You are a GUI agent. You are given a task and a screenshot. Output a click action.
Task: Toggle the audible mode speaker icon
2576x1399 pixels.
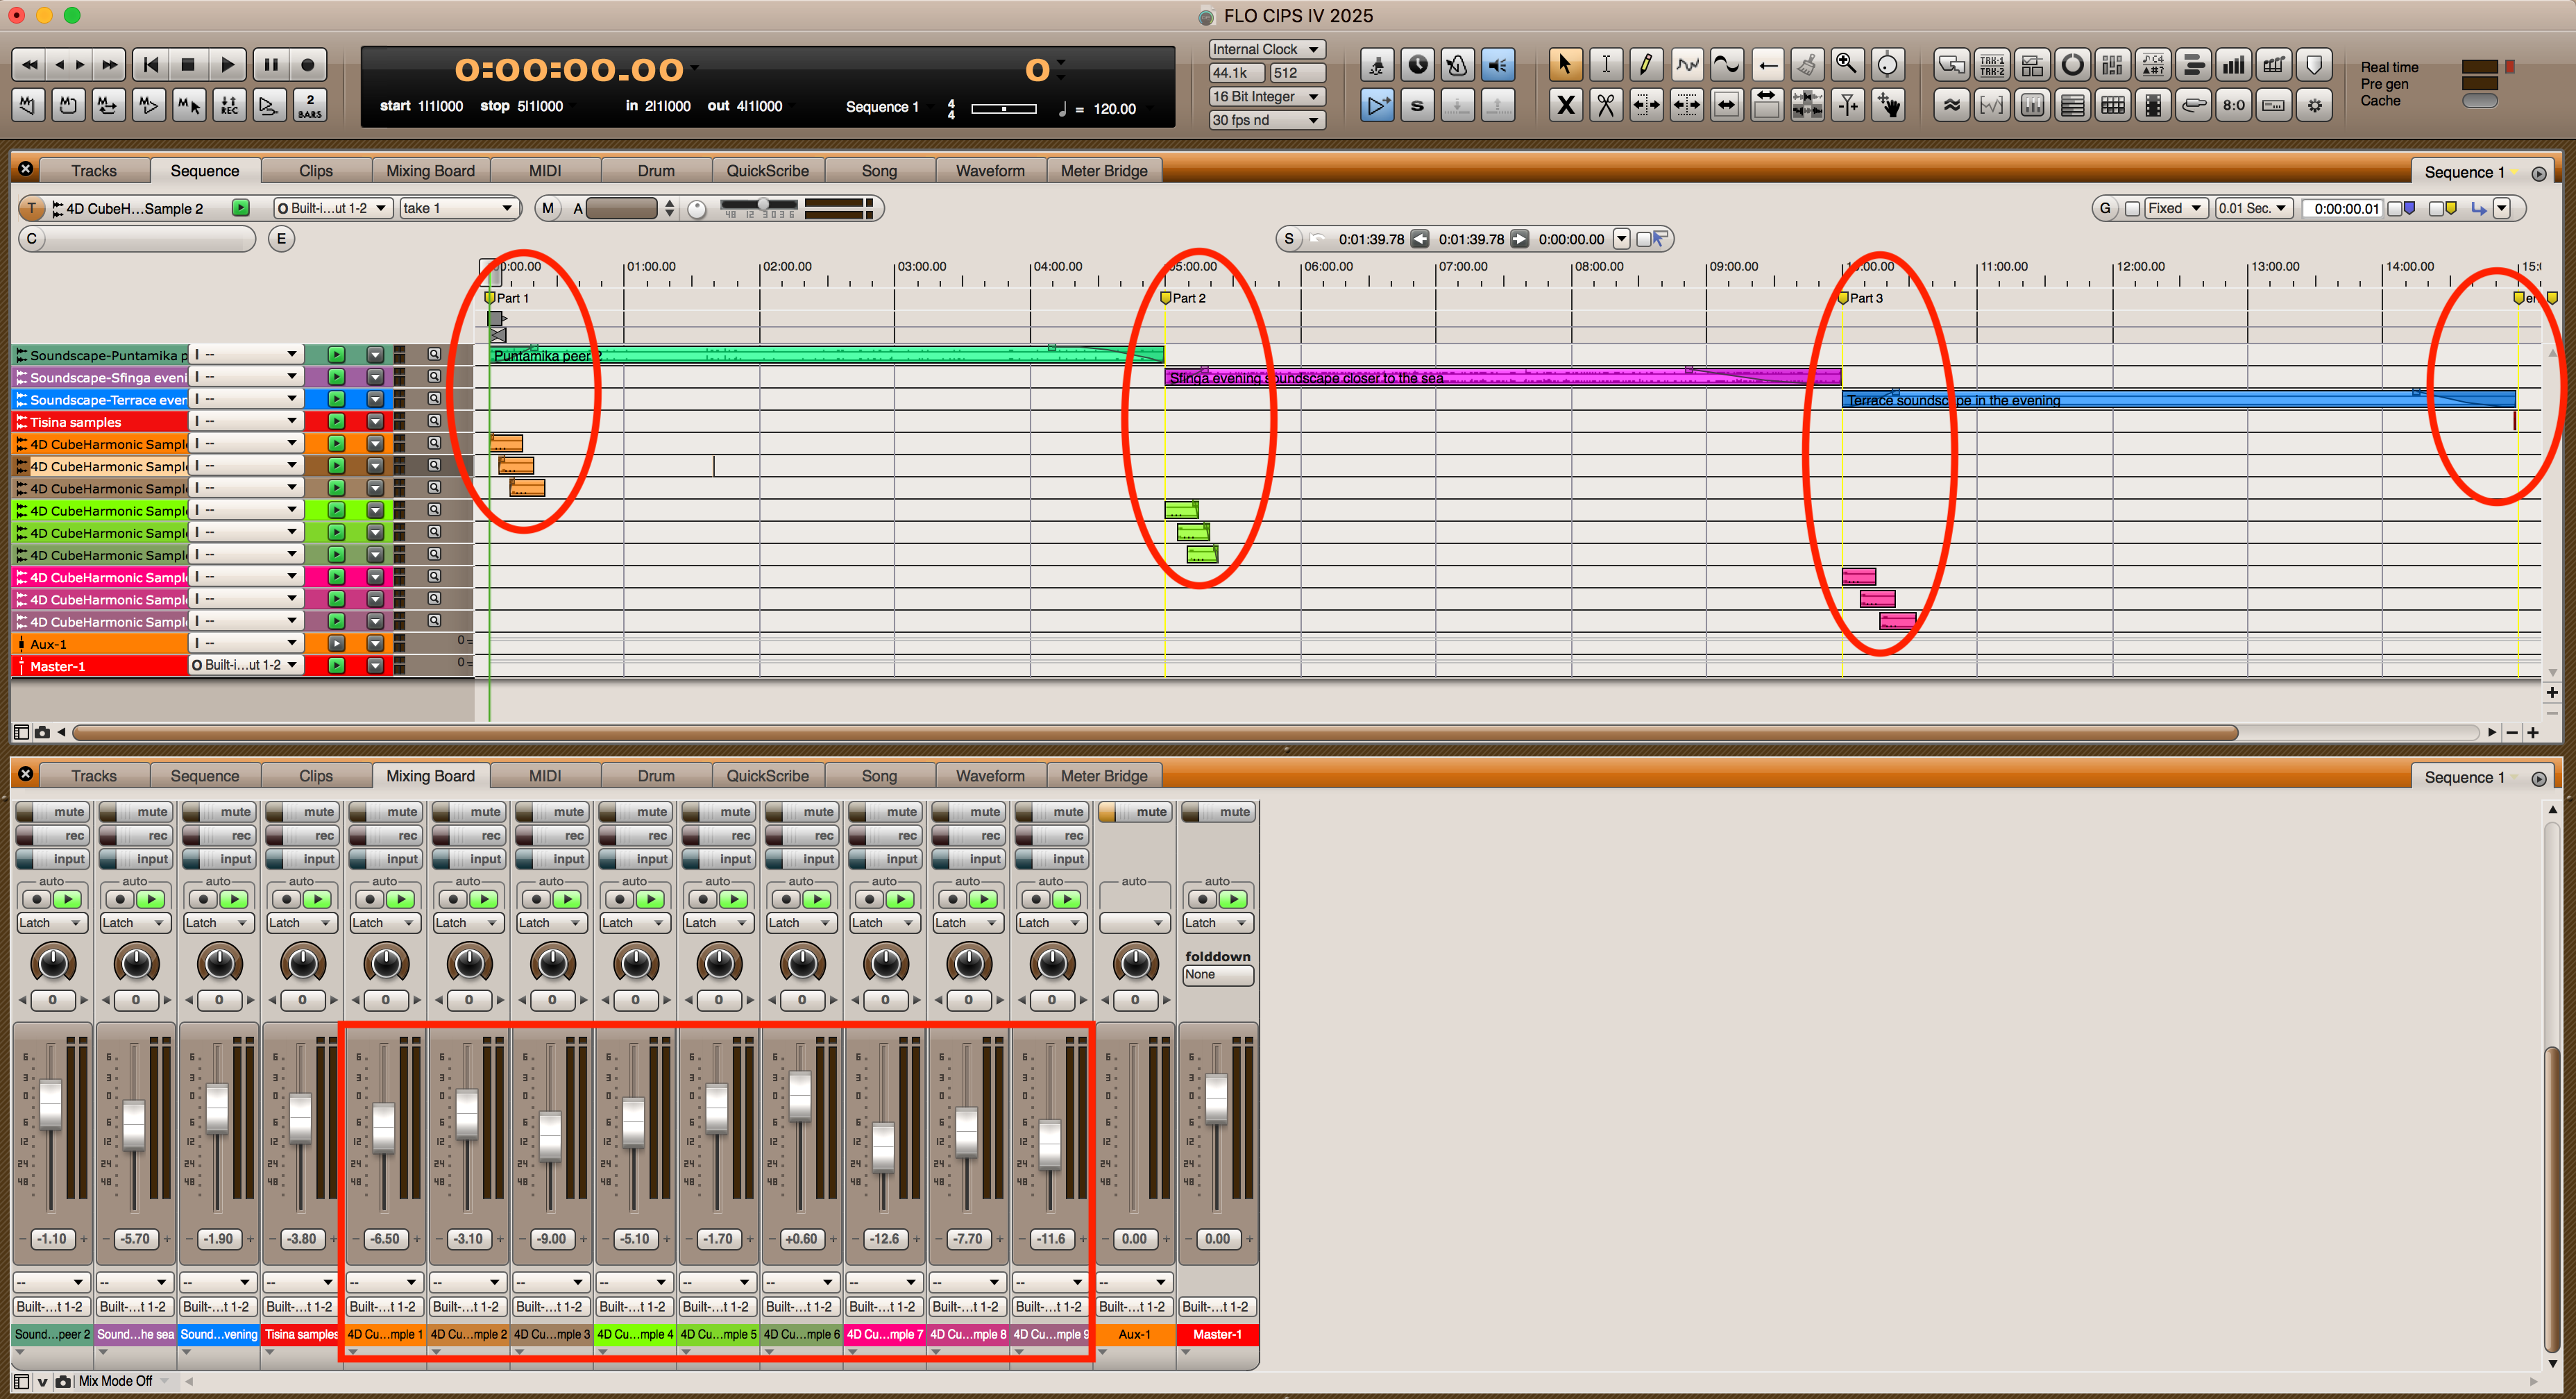tap(1497, 65)
